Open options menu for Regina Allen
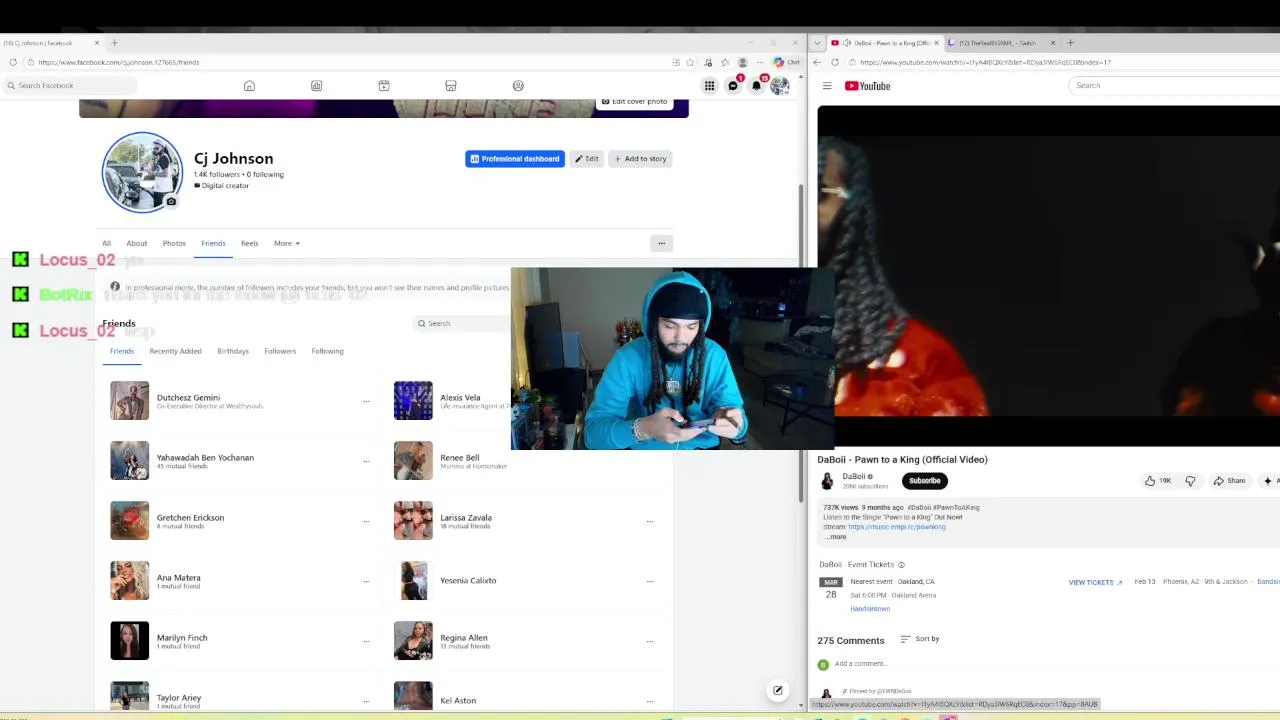This screenshot has width=1280, height=720. [650, 641]
